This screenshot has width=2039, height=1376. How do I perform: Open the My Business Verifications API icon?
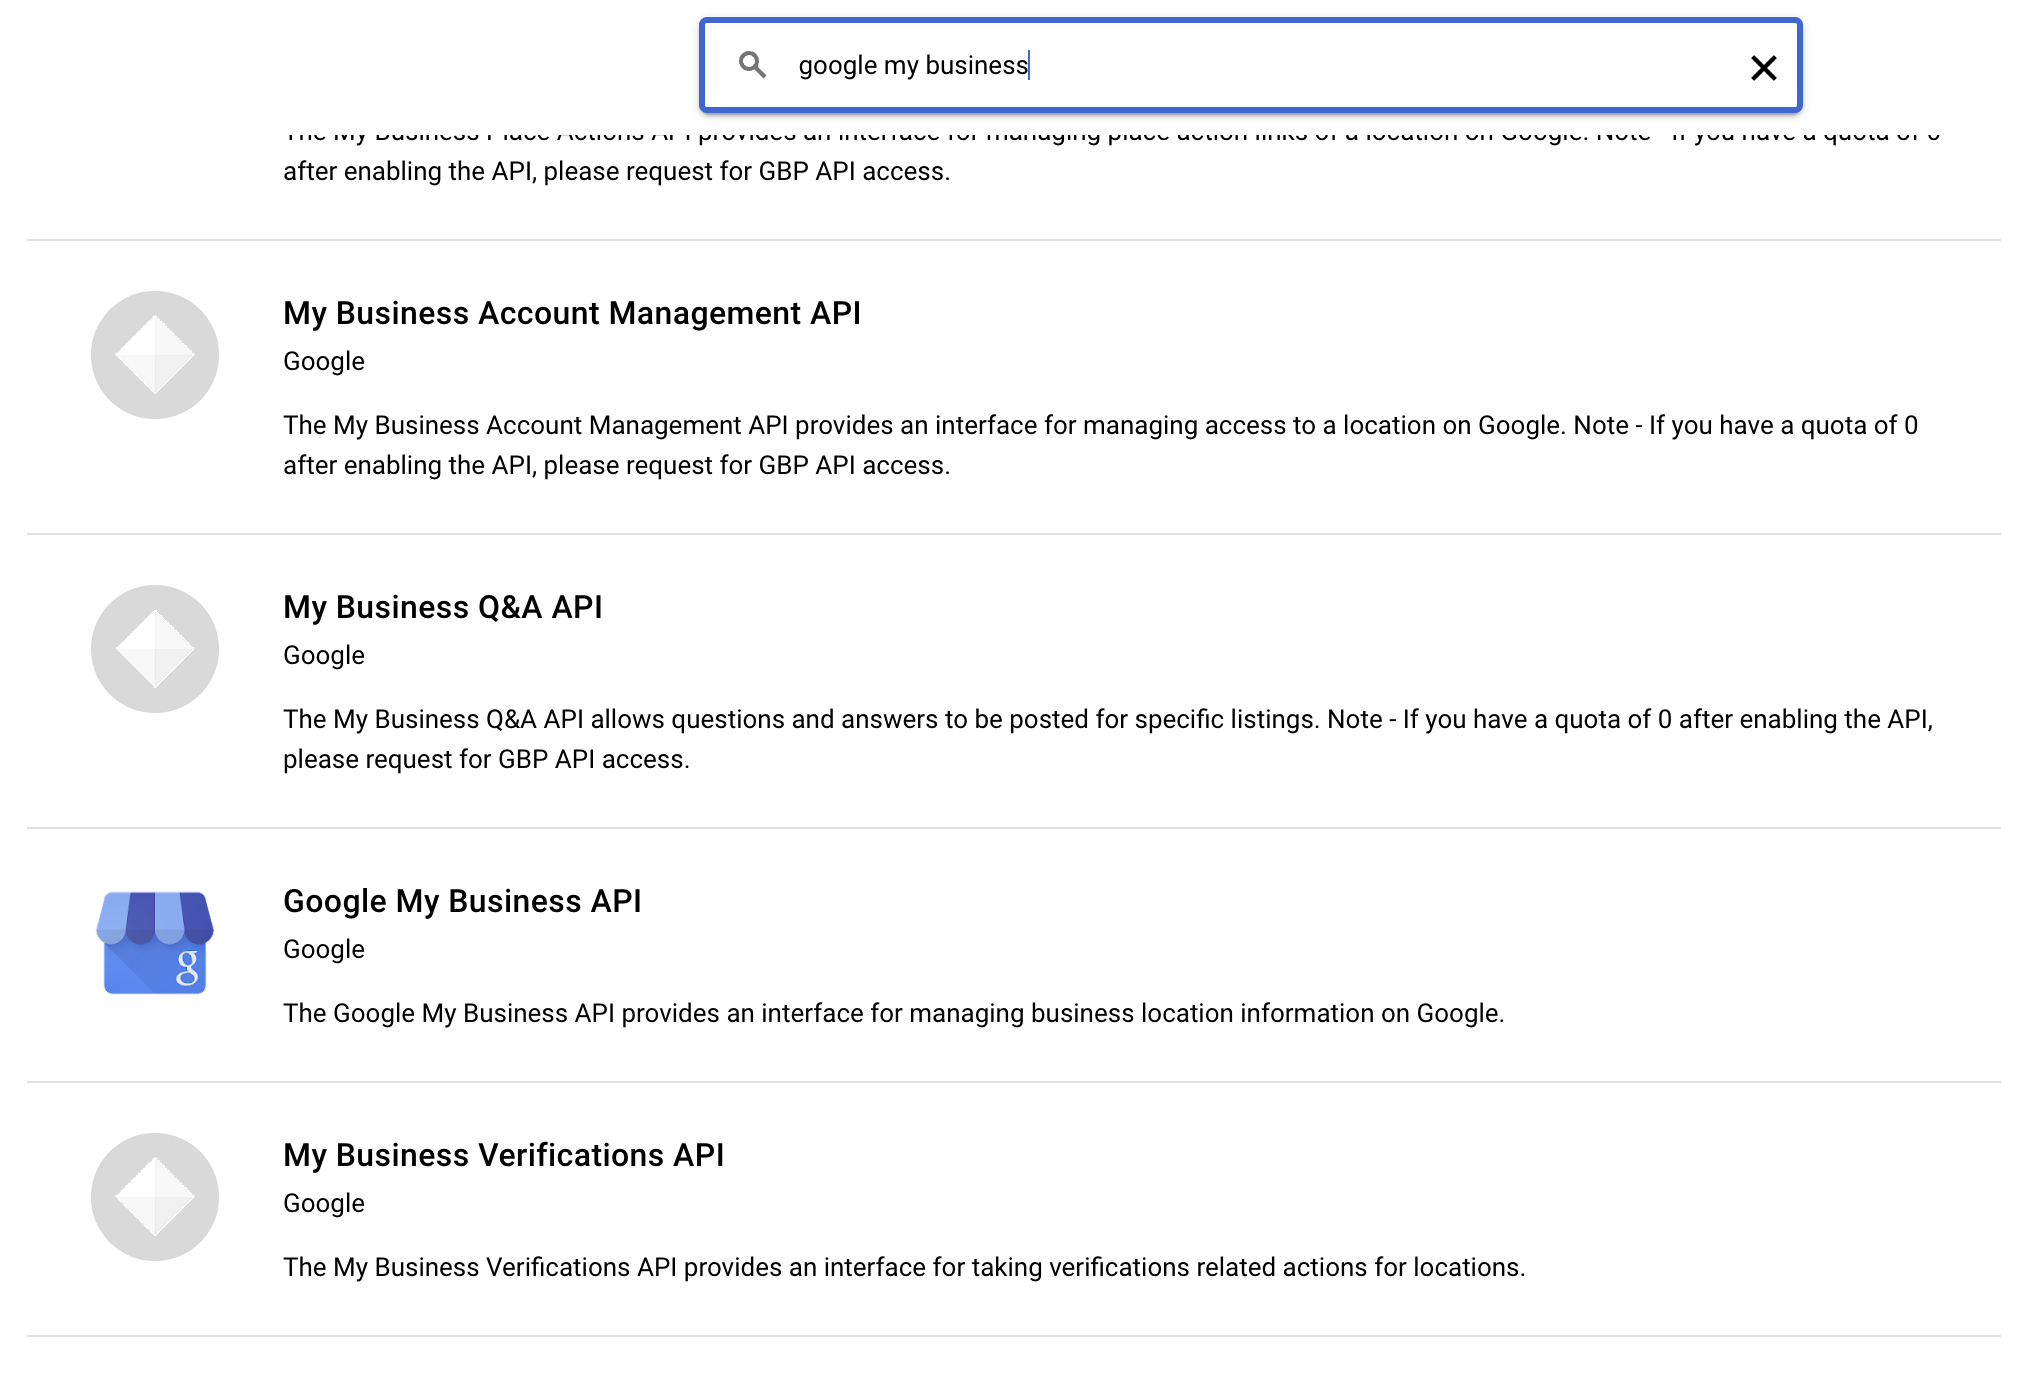(155, 1197)
